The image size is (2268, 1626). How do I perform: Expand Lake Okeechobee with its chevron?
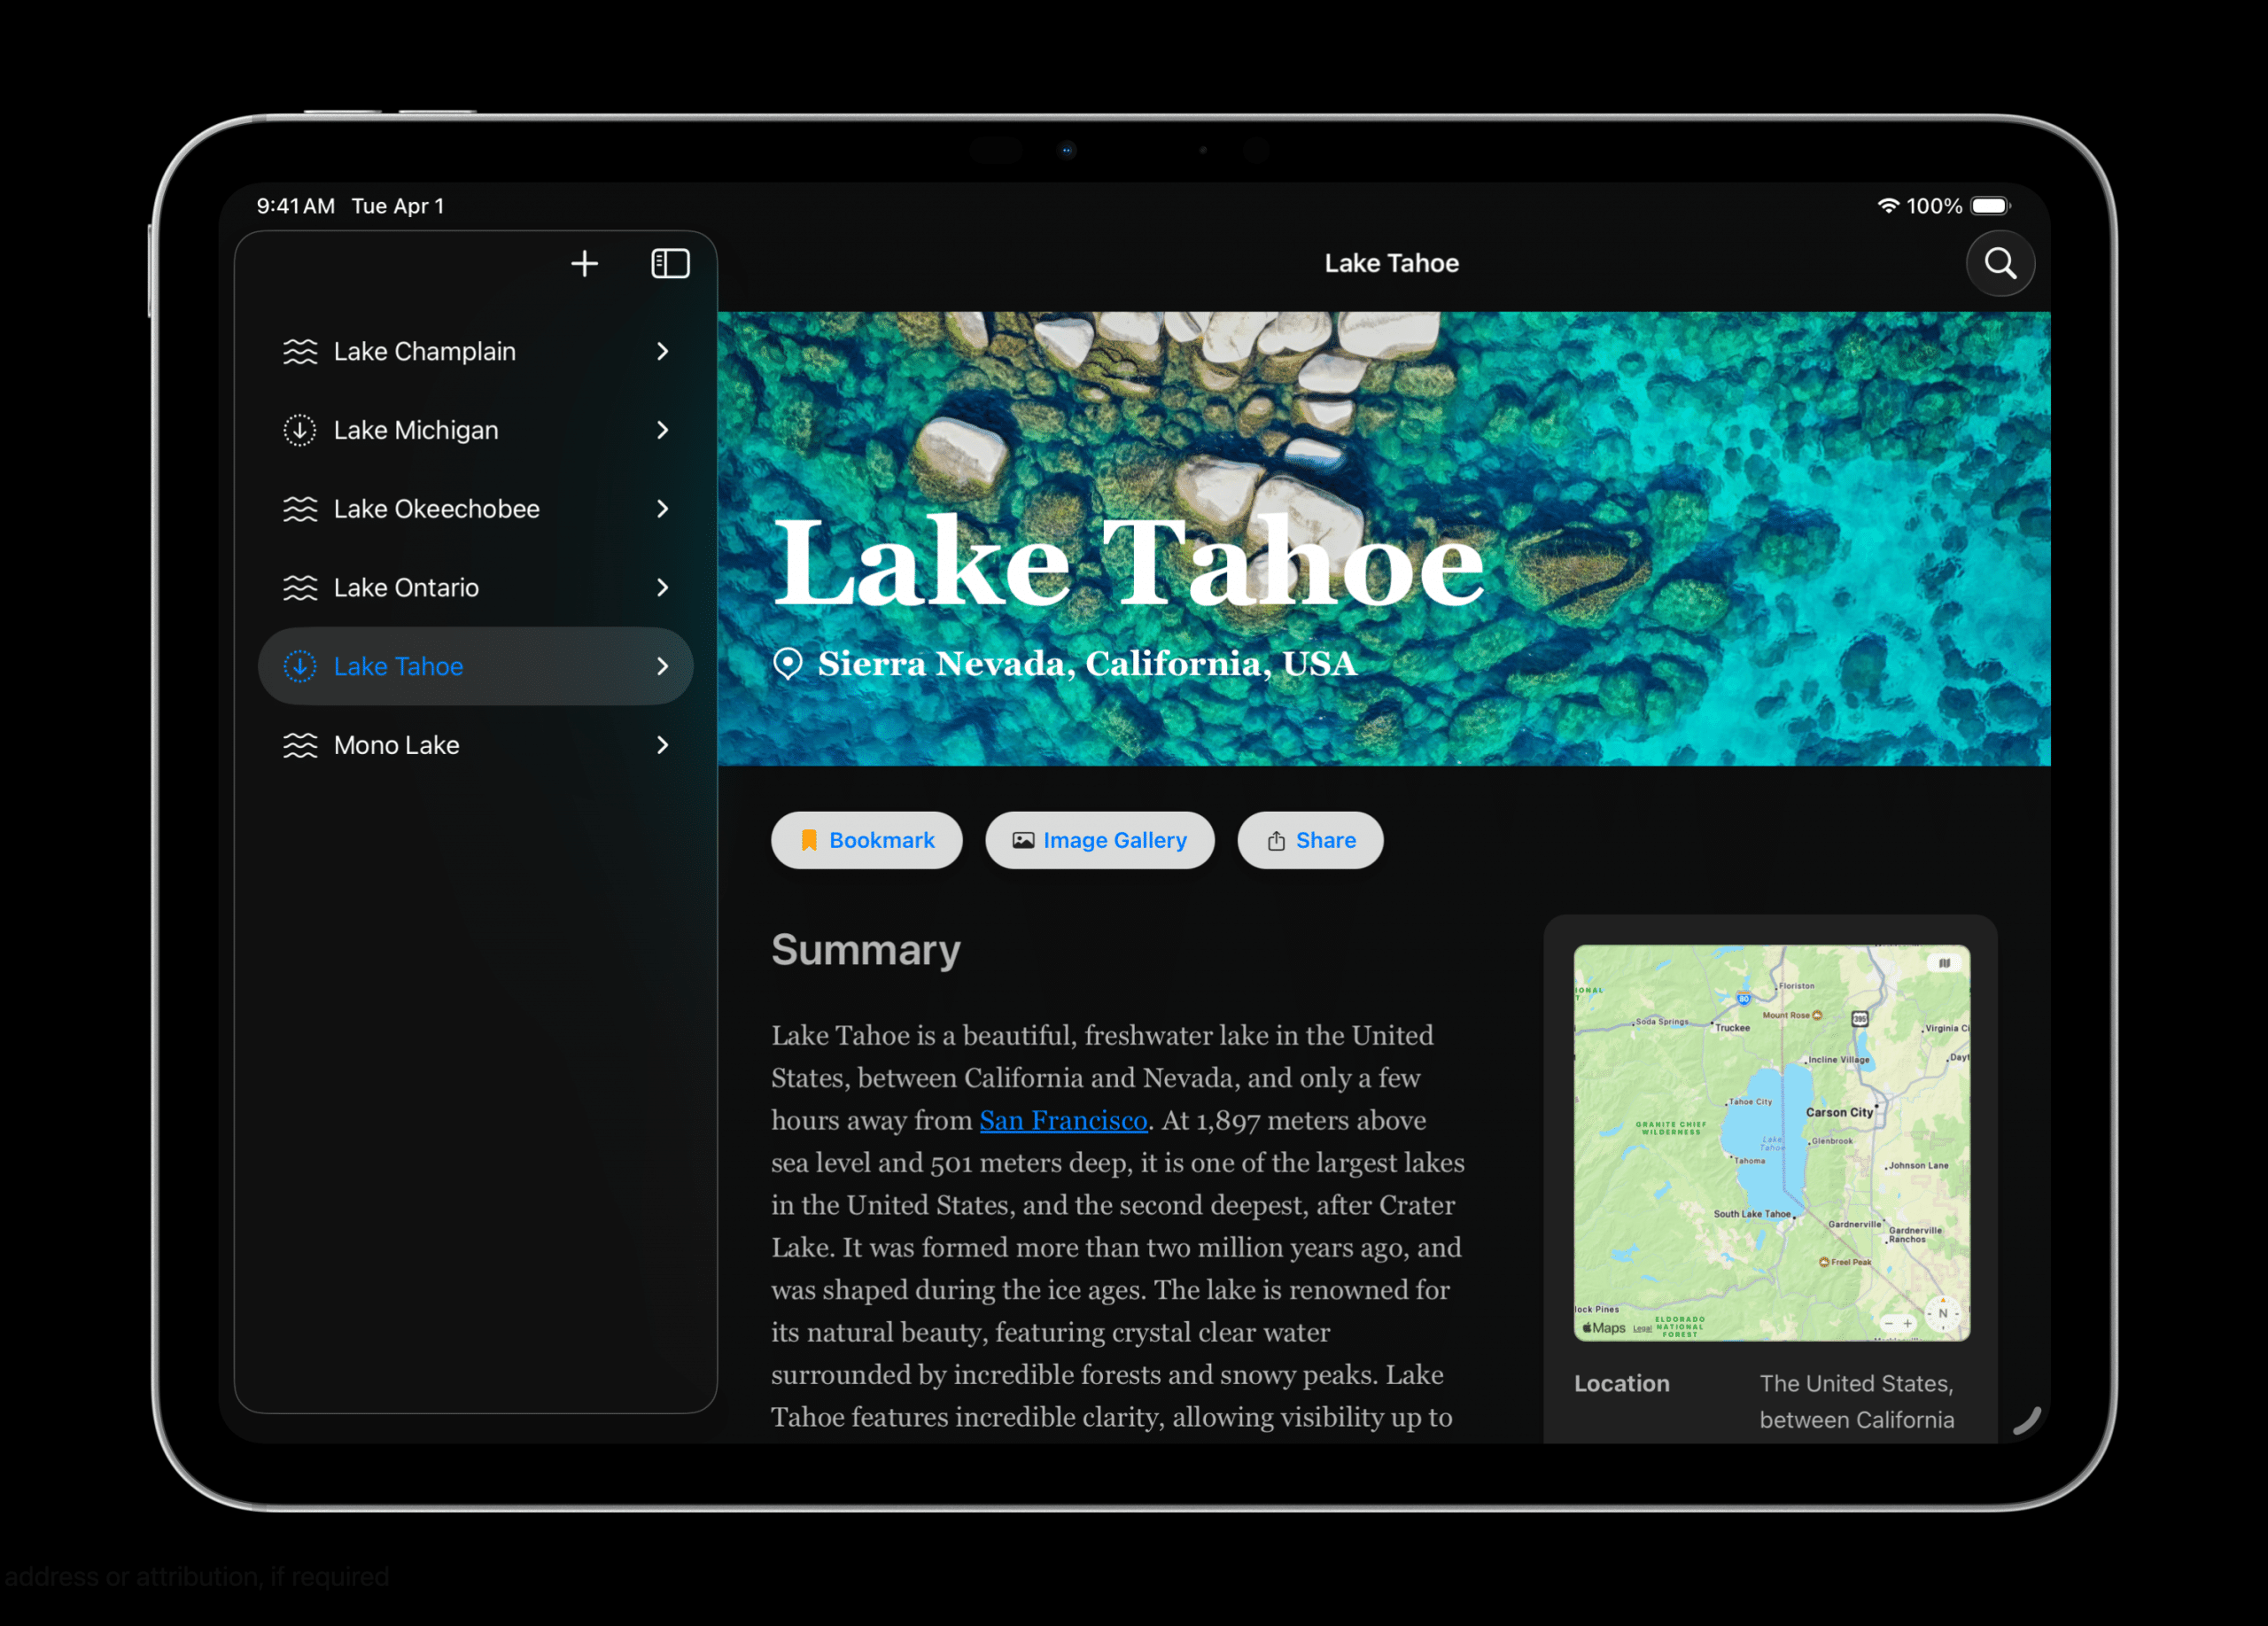point(662,509)
